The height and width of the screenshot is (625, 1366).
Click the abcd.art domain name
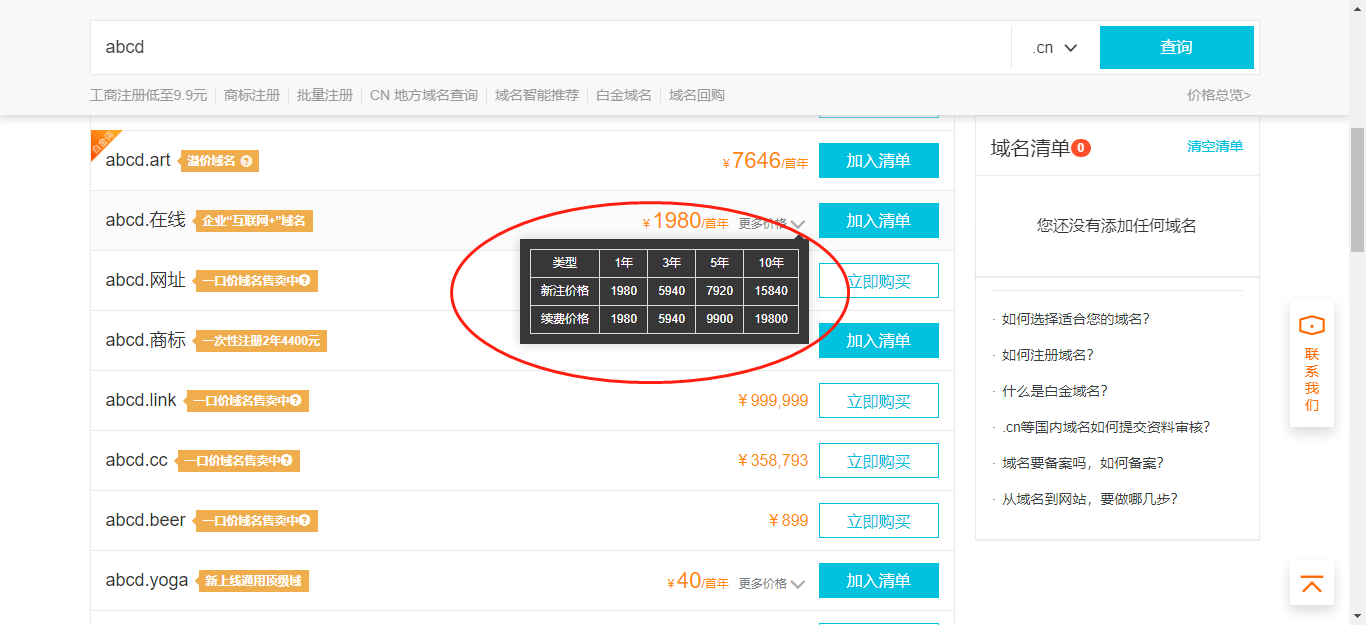click(x=139, y=160)
